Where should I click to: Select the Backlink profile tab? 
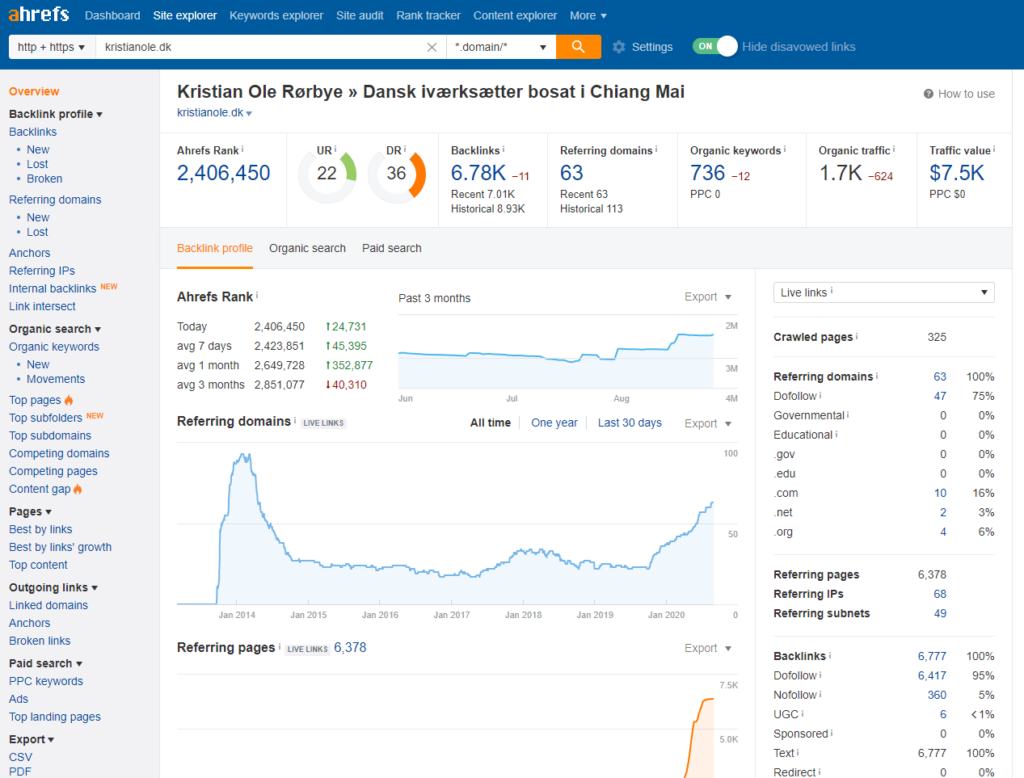tap(215, 248)
